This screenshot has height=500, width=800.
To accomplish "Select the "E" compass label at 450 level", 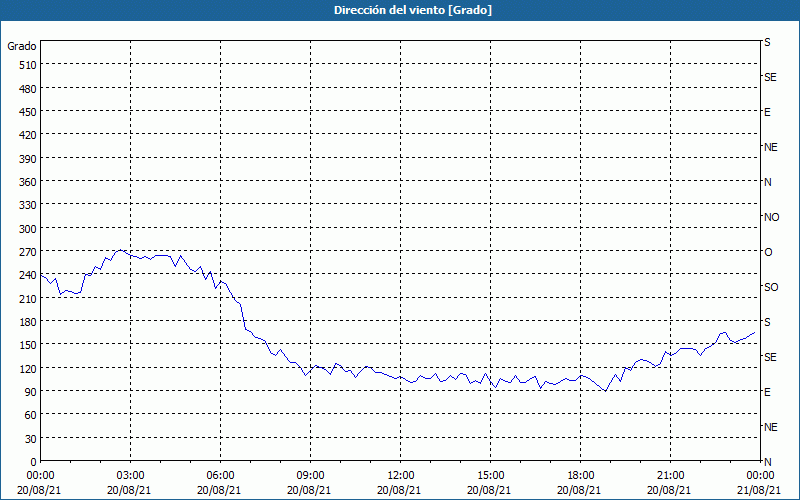I will click(x=767, y=112).
